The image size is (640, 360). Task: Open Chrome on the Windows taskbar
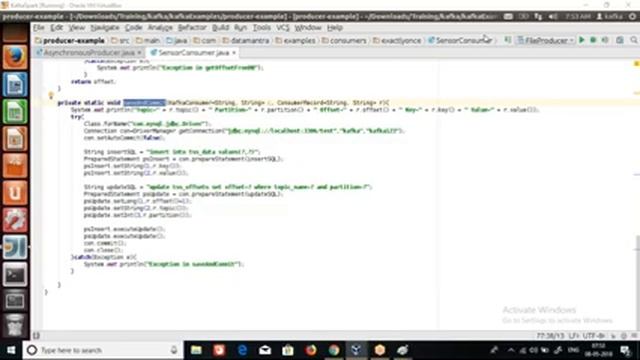coord(334,350)
